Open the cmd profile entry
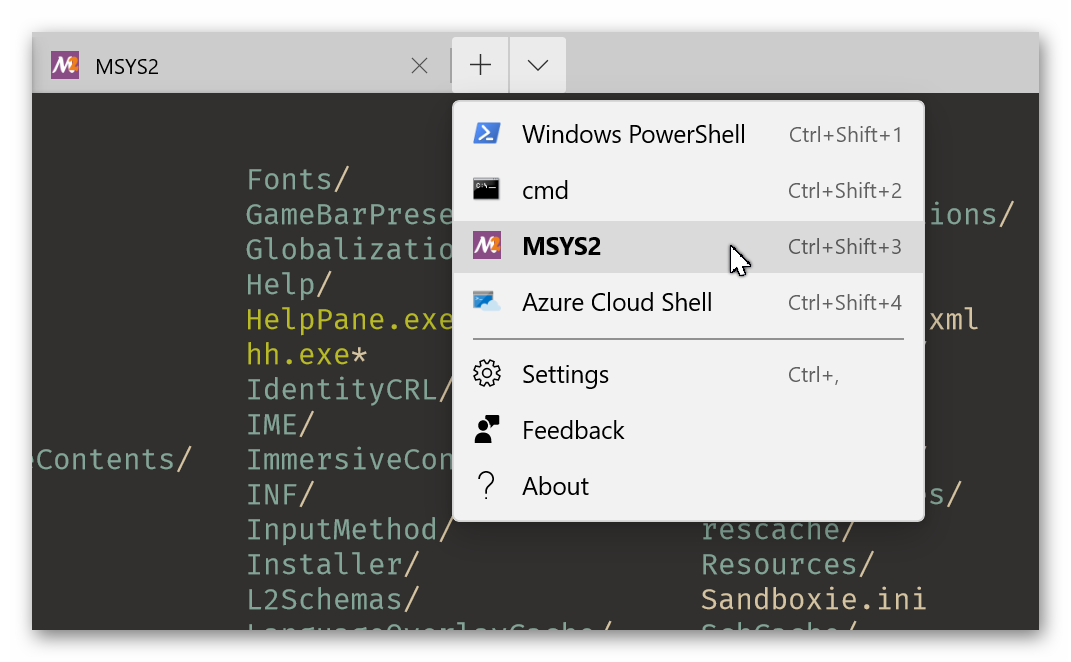The width and height of the screenshot is (1071, 662). 688,191
